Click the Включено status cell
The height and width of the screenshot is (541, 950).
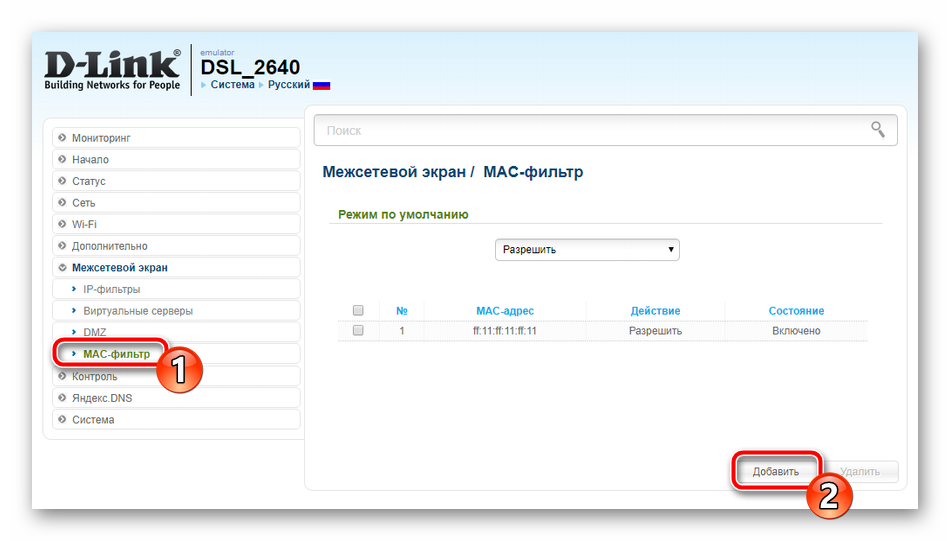pyautogui.click(x=796, y=331)
